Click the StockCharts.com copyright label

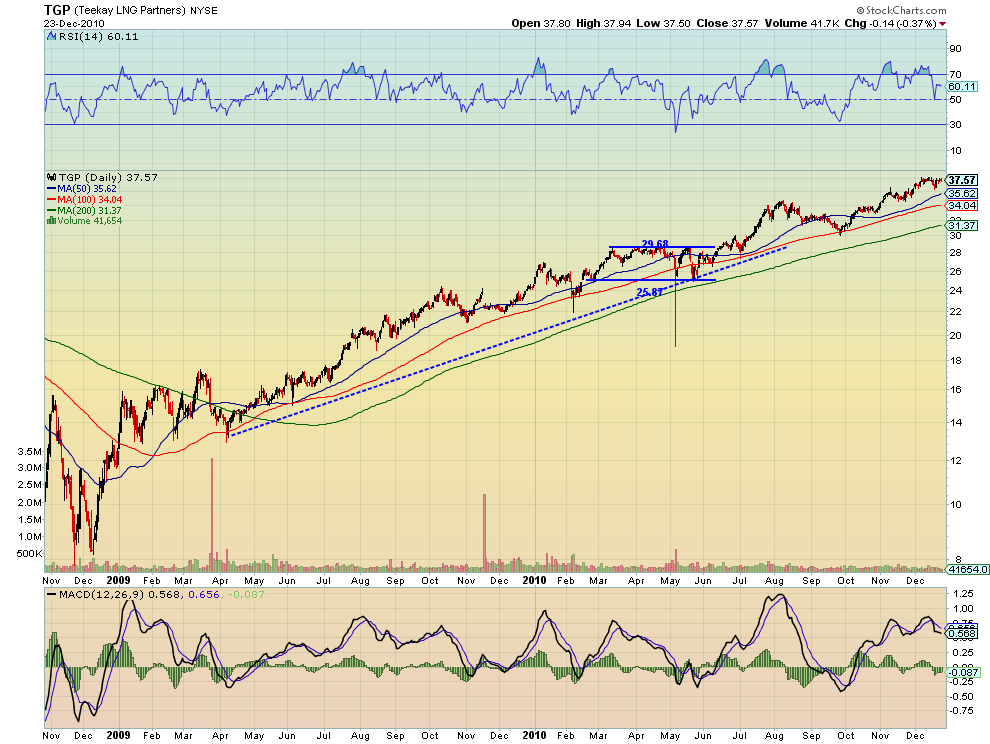tap(902, 10)
